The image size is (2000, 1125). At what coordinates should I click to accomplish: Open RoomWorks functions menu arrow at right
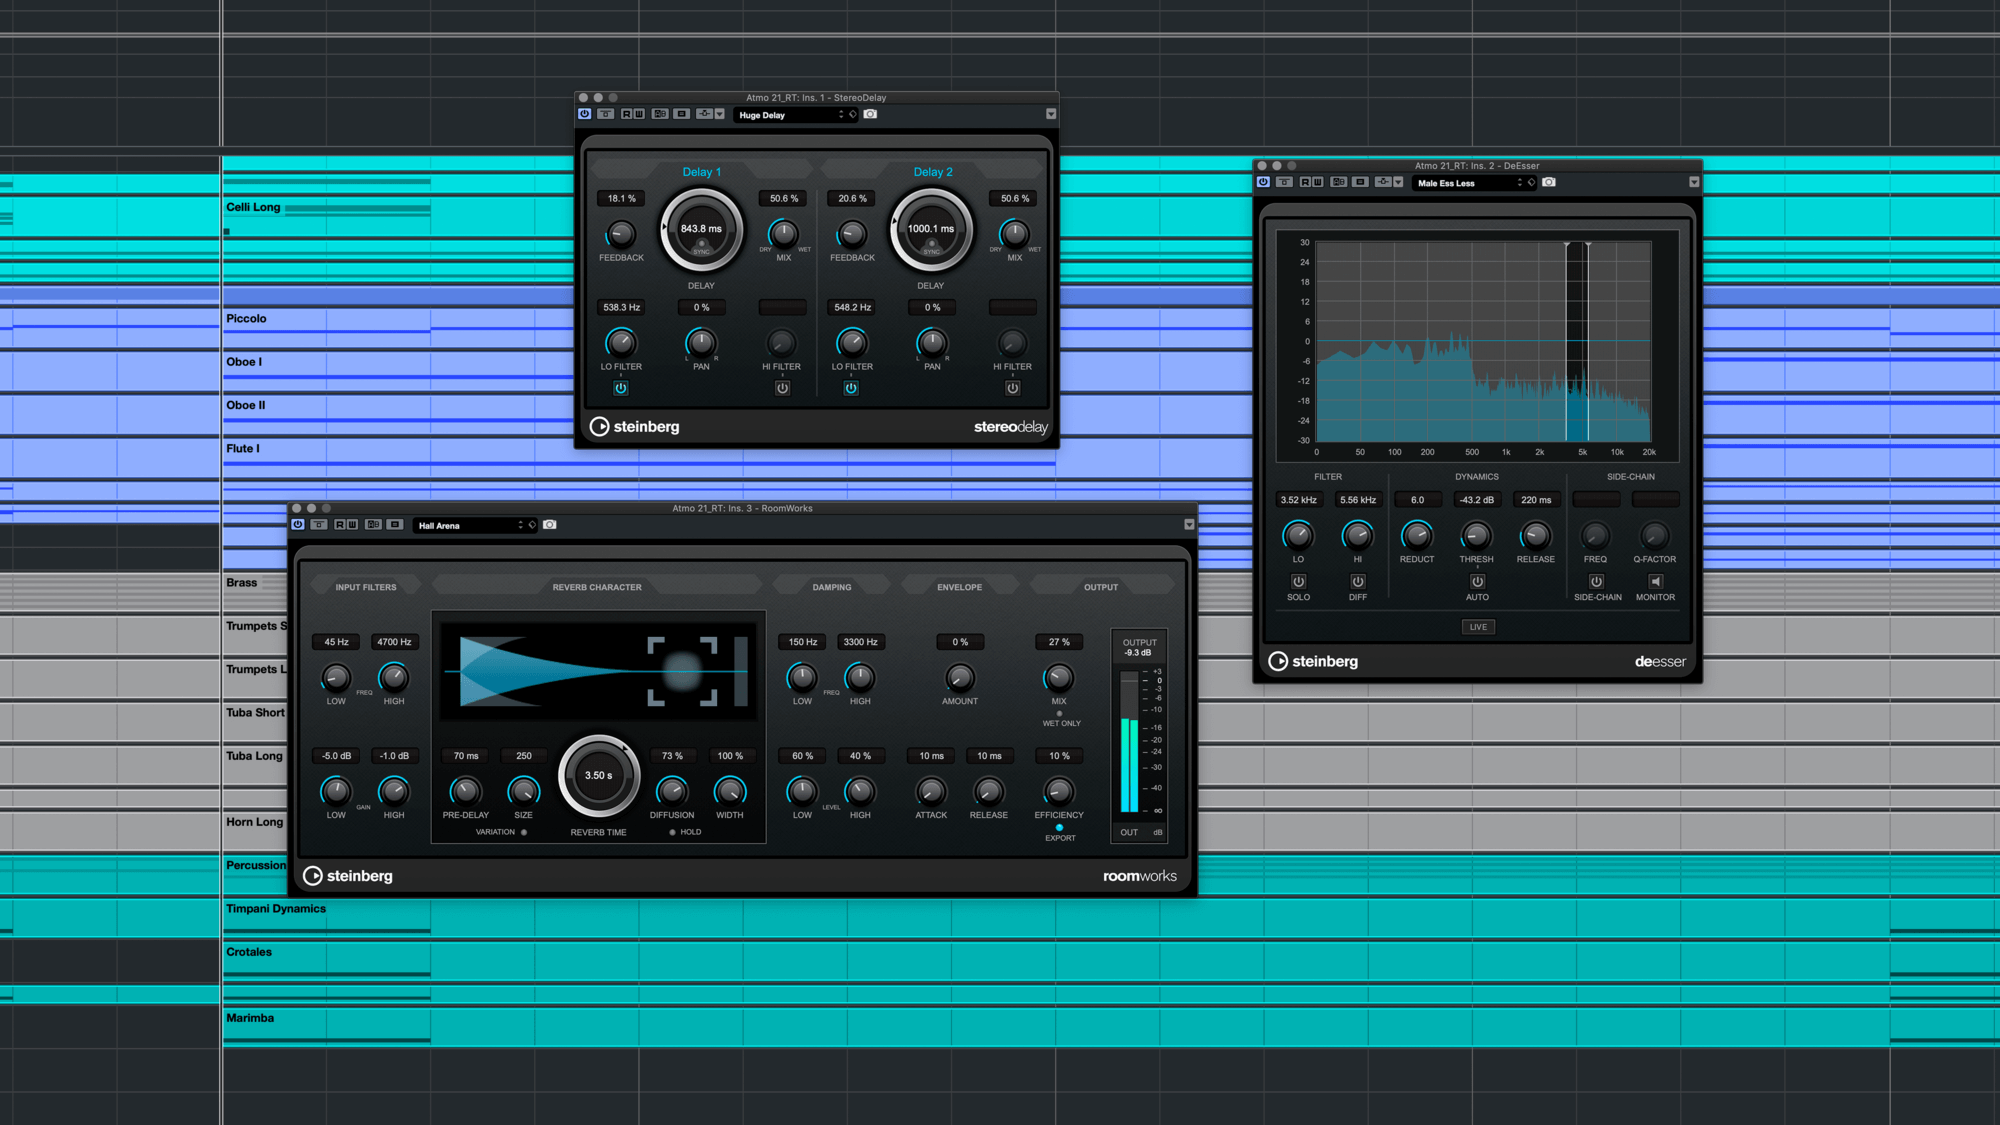pyautogui.click(x=1189, y=524)
